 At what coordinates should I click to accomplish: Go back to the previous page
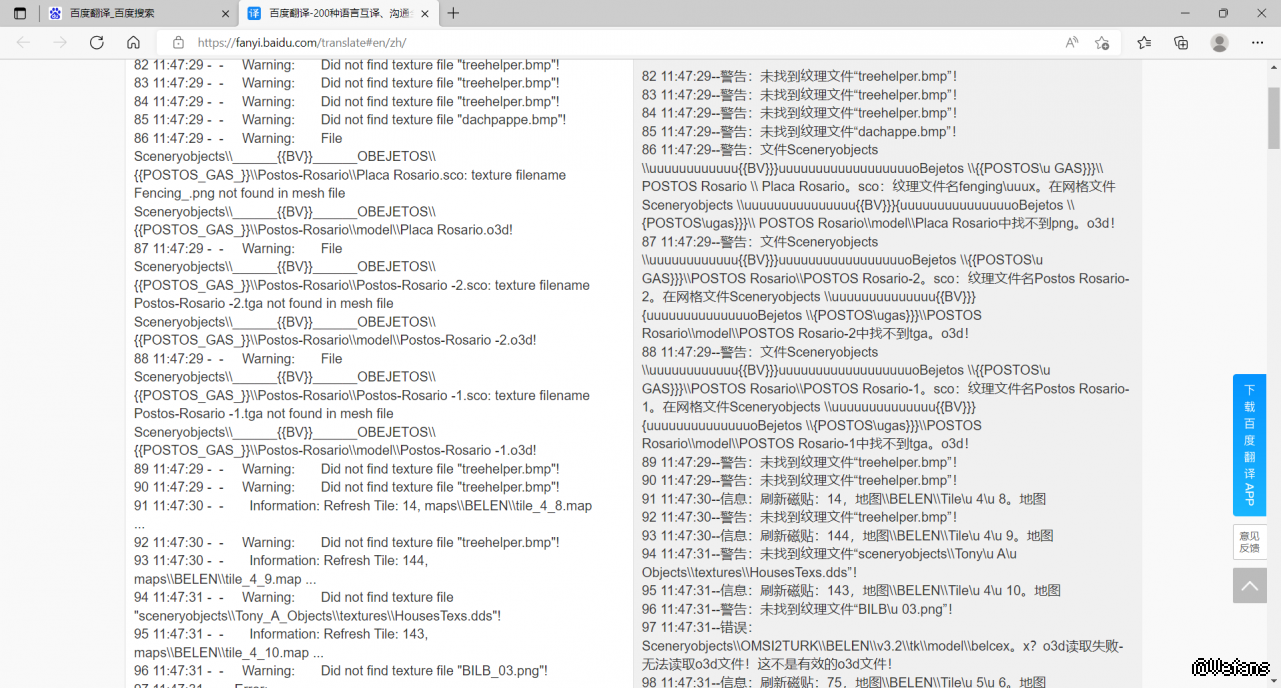pos(23,43)
